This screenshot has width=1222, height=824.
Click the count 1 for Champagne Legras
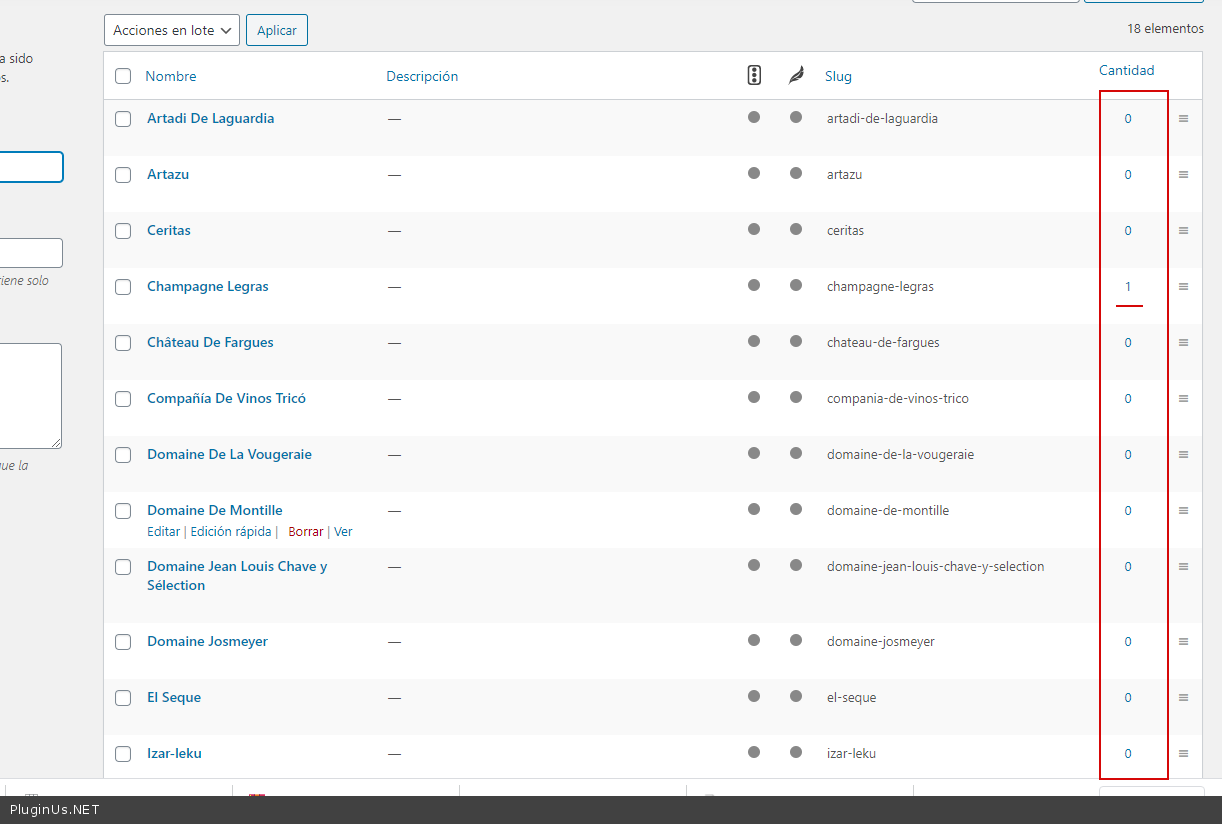(x=1128, y=287)
